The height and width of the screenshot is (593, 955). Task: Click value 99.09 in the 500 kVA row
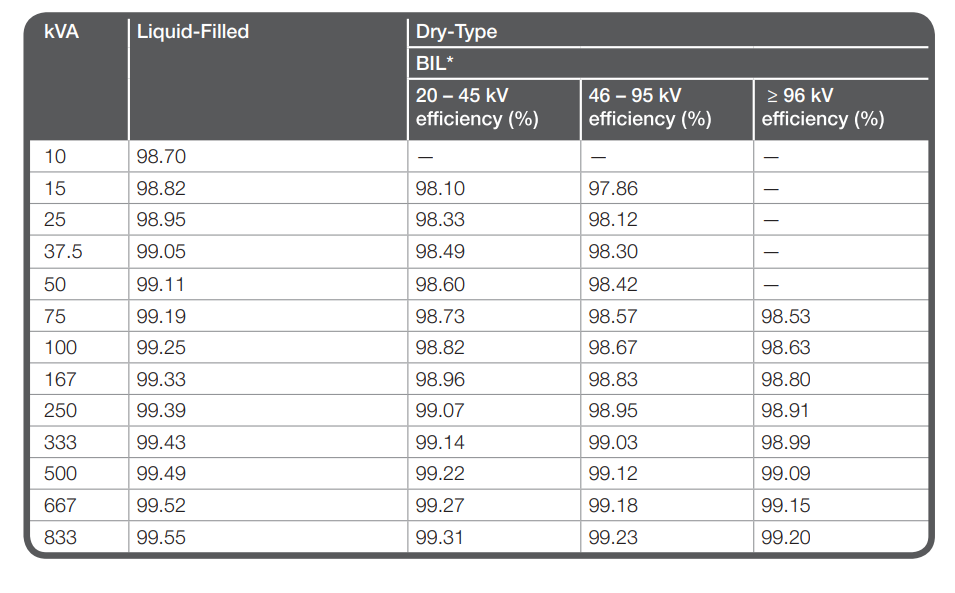point(786,474)
